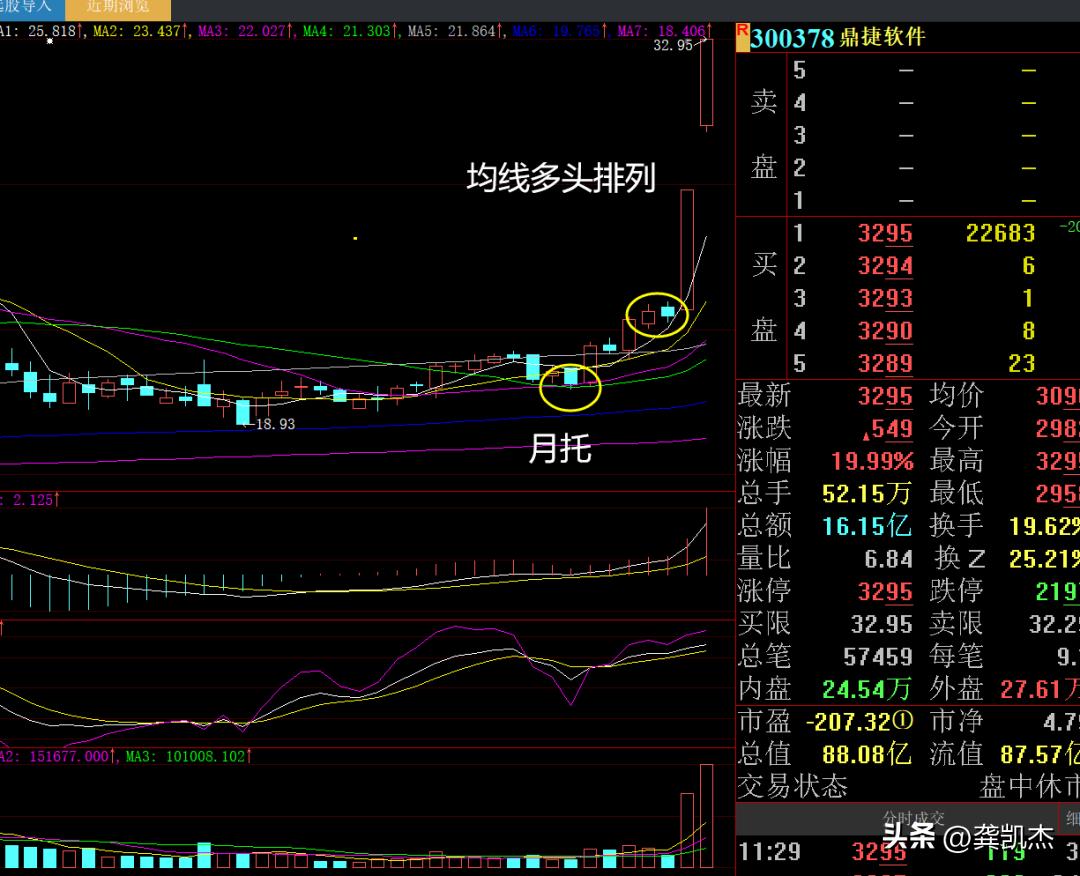Click the 卖限 value 32.2
1080x876 pixels.
[x=1054, y=624]
